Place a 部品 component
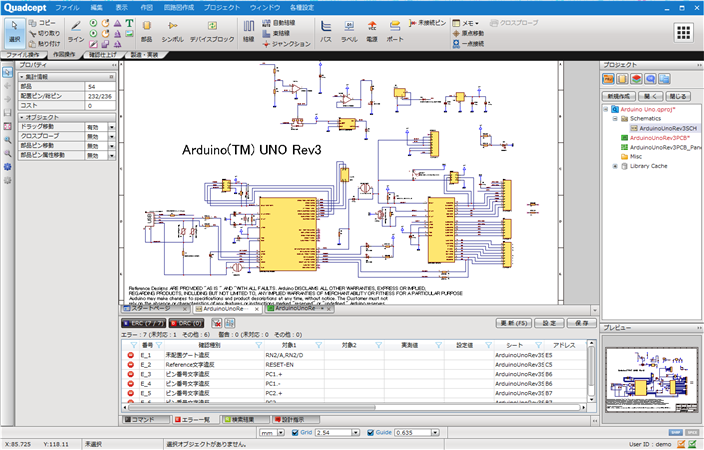 tap(146, 31)
